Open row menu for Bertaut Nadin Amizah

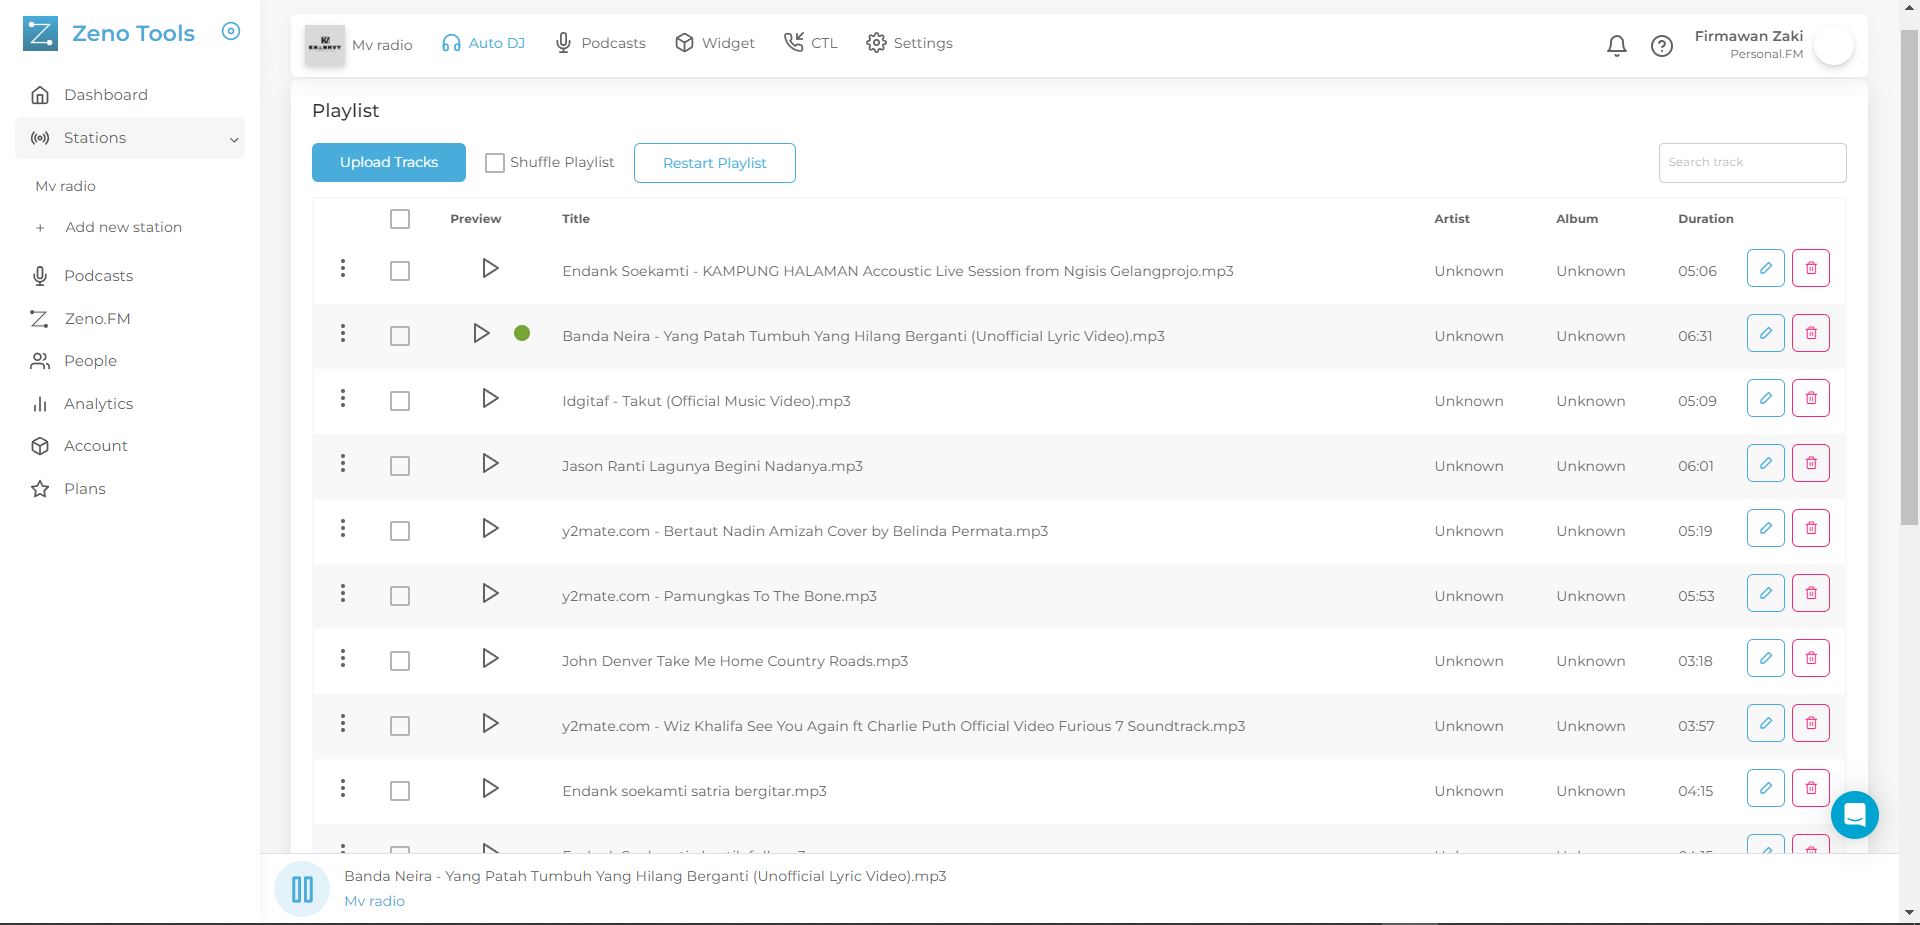[x=343, y=528]
